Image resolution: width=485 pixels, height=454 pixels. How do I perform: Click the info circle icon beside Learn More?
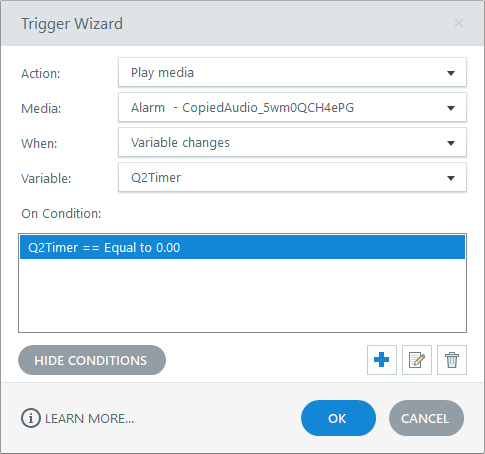[31, 418]
